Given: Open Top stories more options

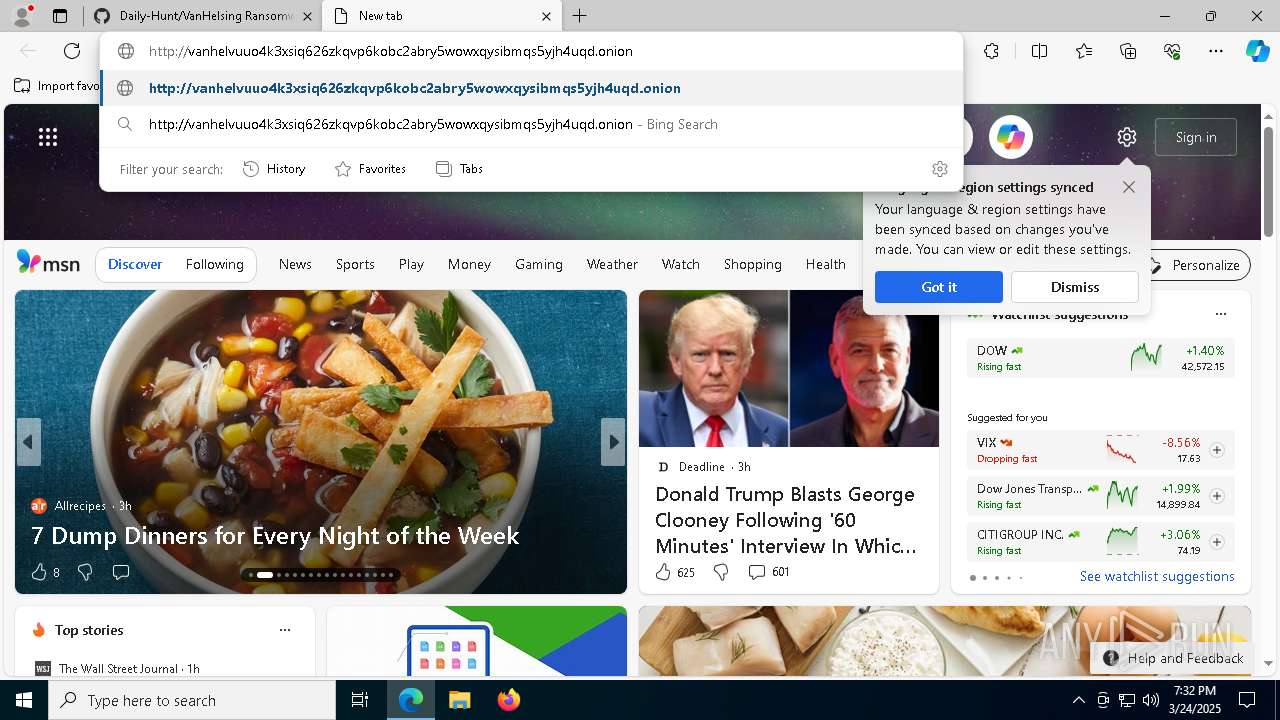Looking at the screenshot, I should click(x=285, y=630).
